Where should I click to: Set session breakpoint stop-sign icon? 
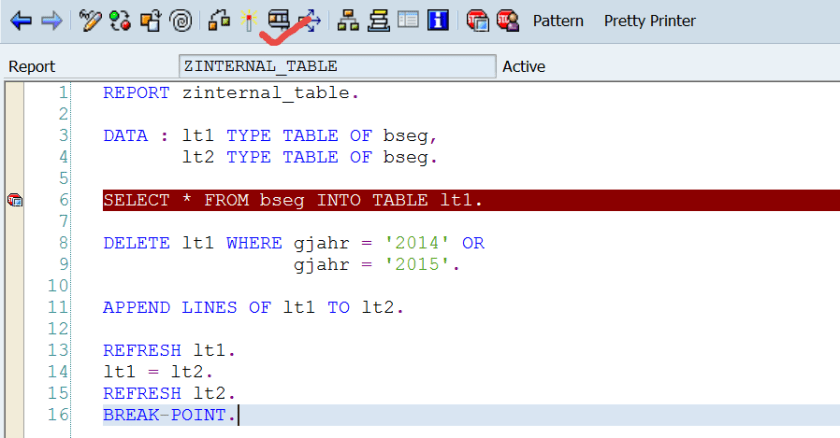click(x=477, y=21)
